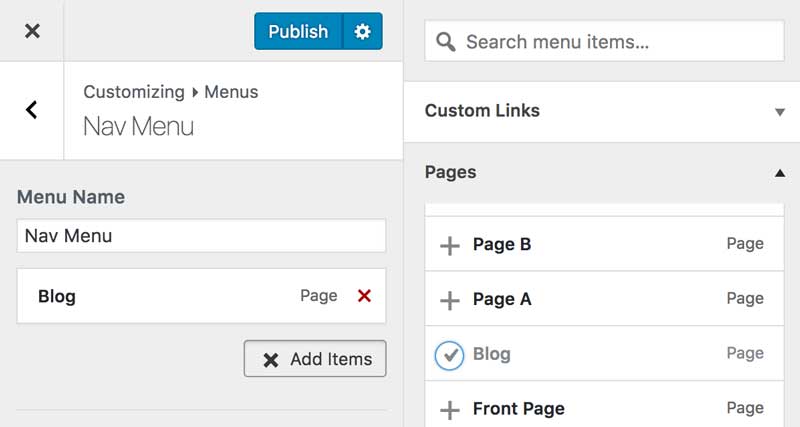Expand the Custom Links section arrow
800x427 pixels.
[779, 112]
